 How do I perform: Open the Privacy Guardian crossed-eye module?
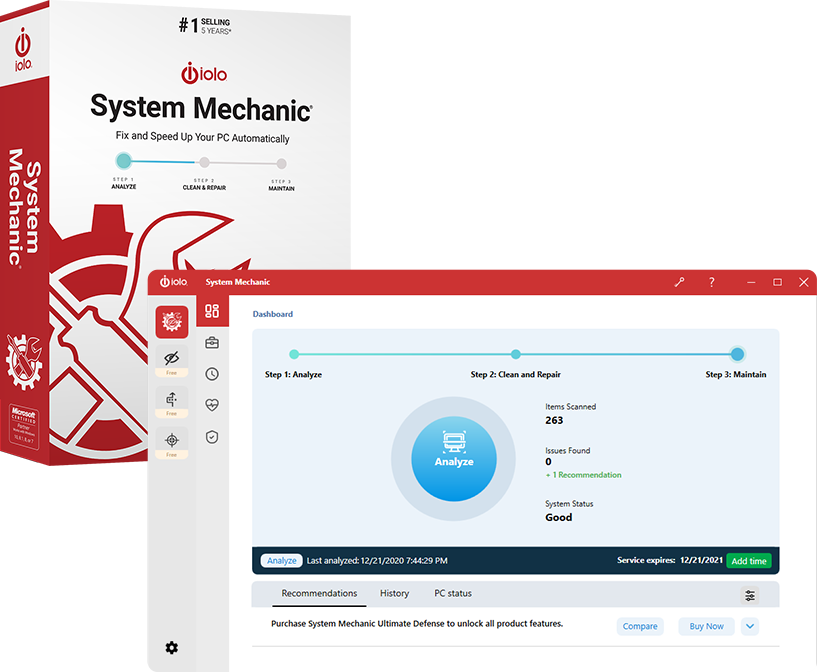[171, 360]
